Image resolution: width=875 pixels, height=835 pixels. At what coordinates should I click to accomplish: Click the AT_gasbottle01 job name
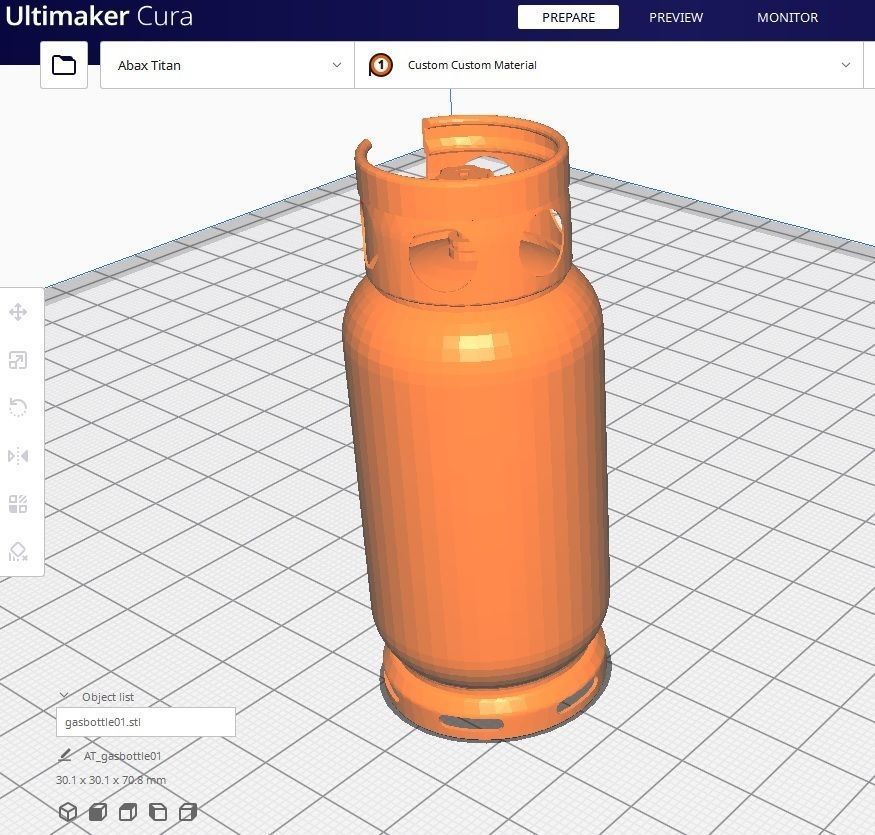[122, 756]
